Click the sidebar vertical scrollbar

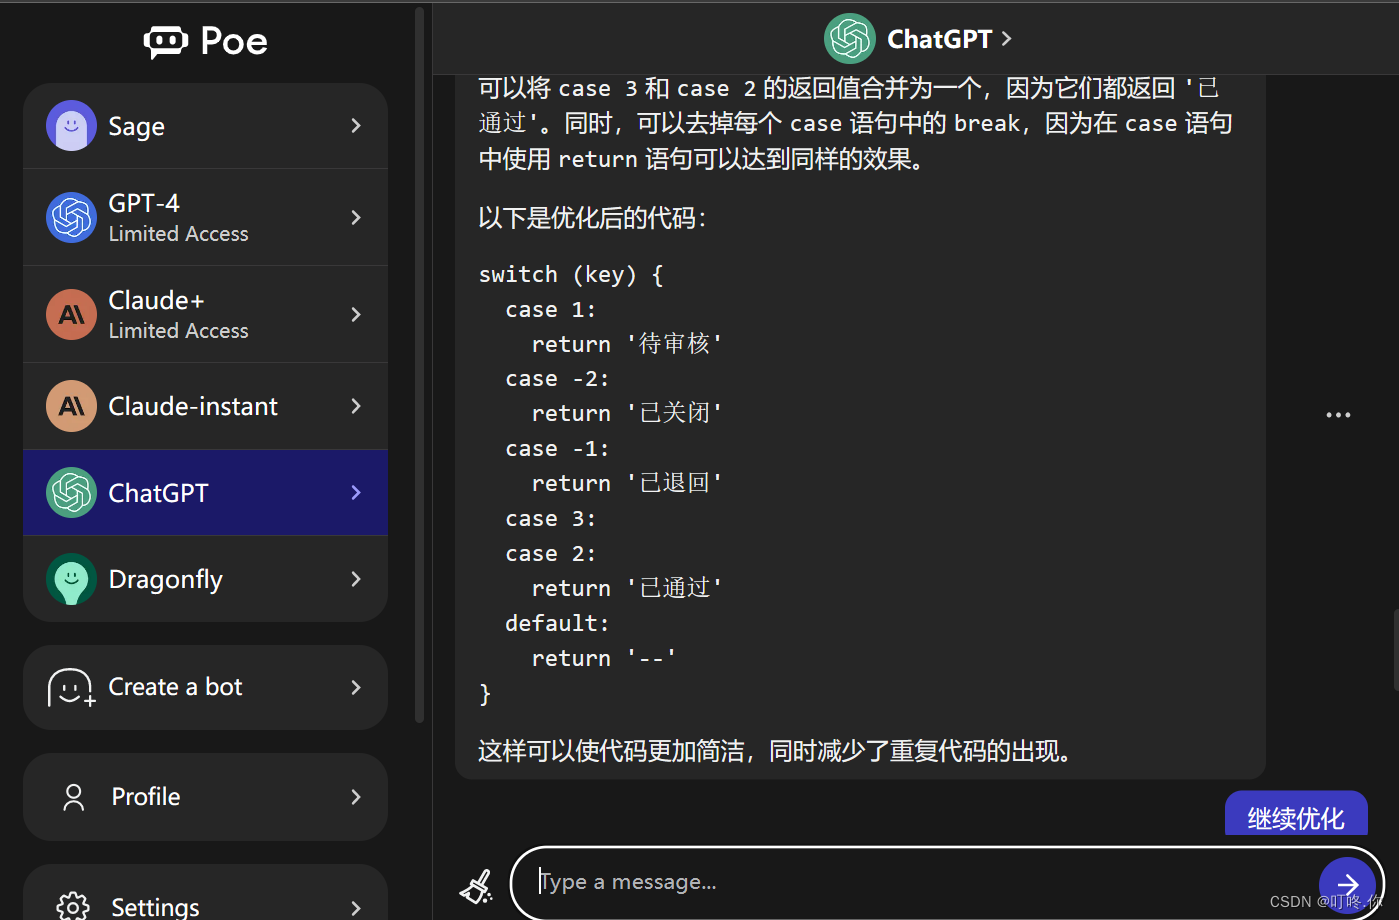[419, 365]
